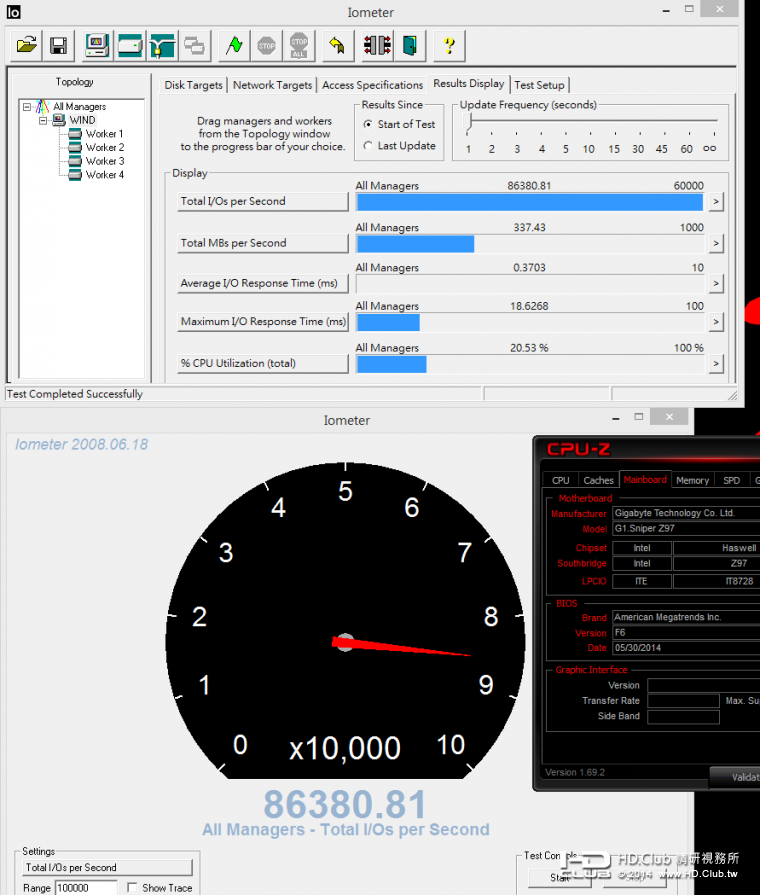Screen dimensions: 760x895
Task: Switch to the Access Specifications tab
Action: (372, 86)
